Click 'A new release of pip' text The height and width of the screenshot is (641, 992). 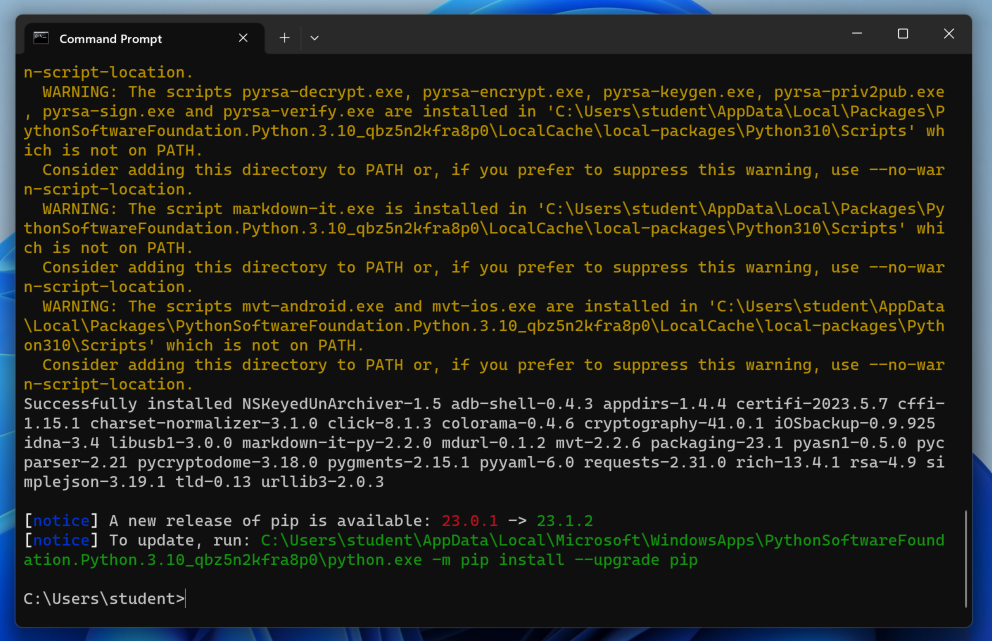pyautogui.click(x=204, y=521)
